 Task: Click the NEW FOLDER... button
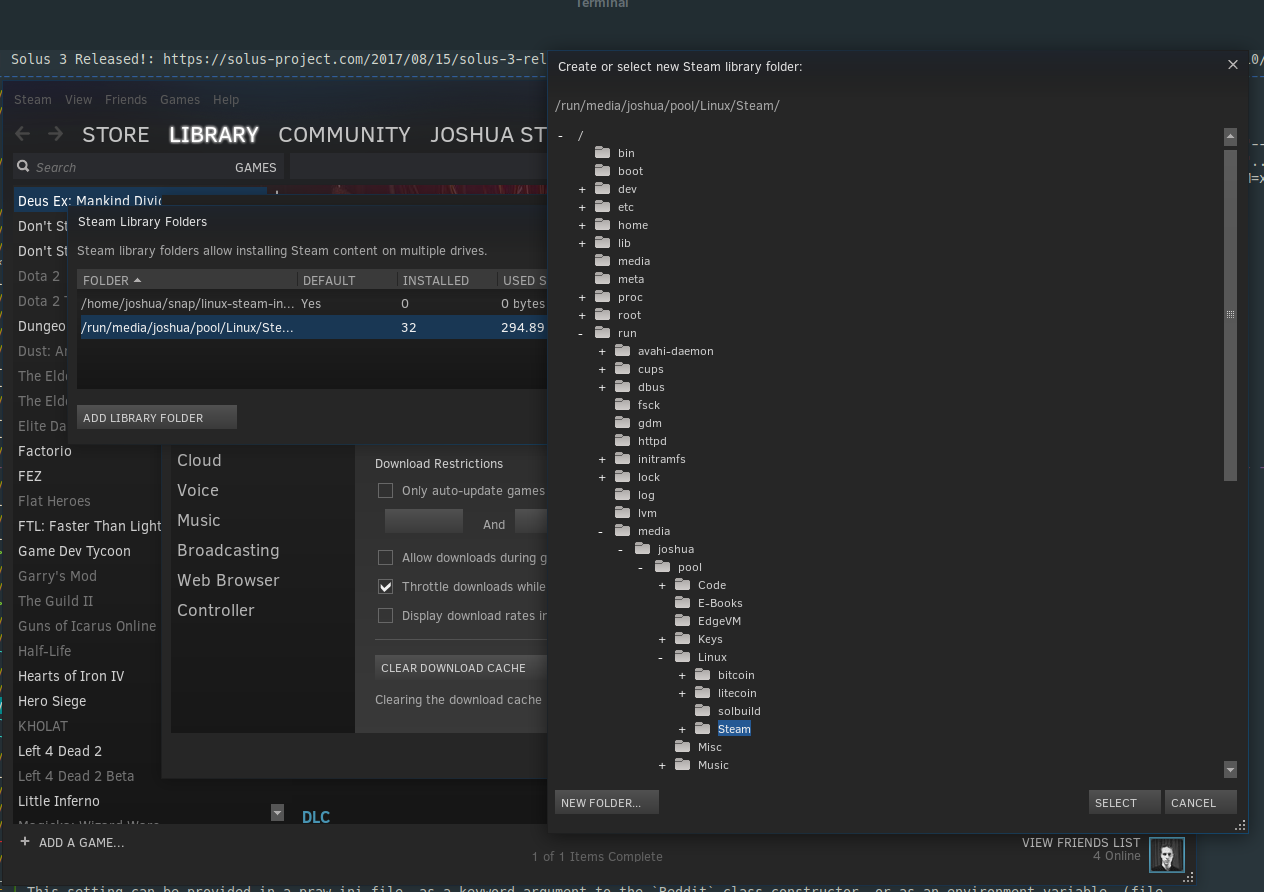606,802
